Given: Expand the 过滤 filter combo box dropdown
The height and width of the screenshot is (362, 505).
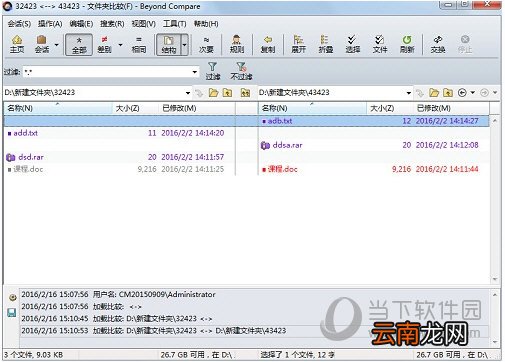Looking at the screenshot, I should tap(195, 72).
